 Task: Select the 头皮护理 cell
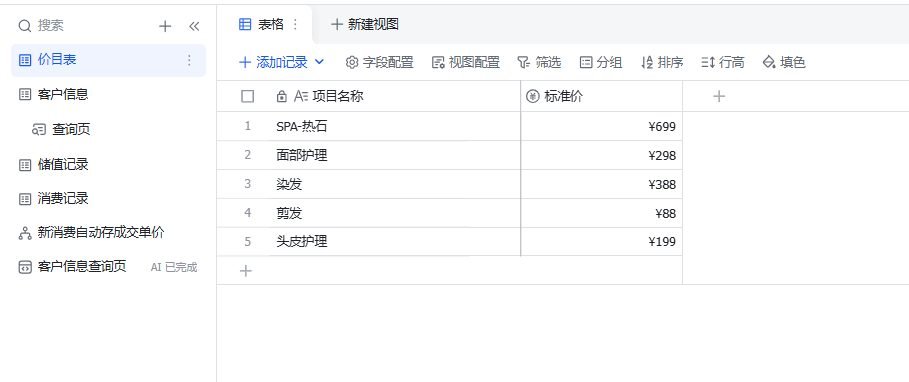(x=395, y=242)
